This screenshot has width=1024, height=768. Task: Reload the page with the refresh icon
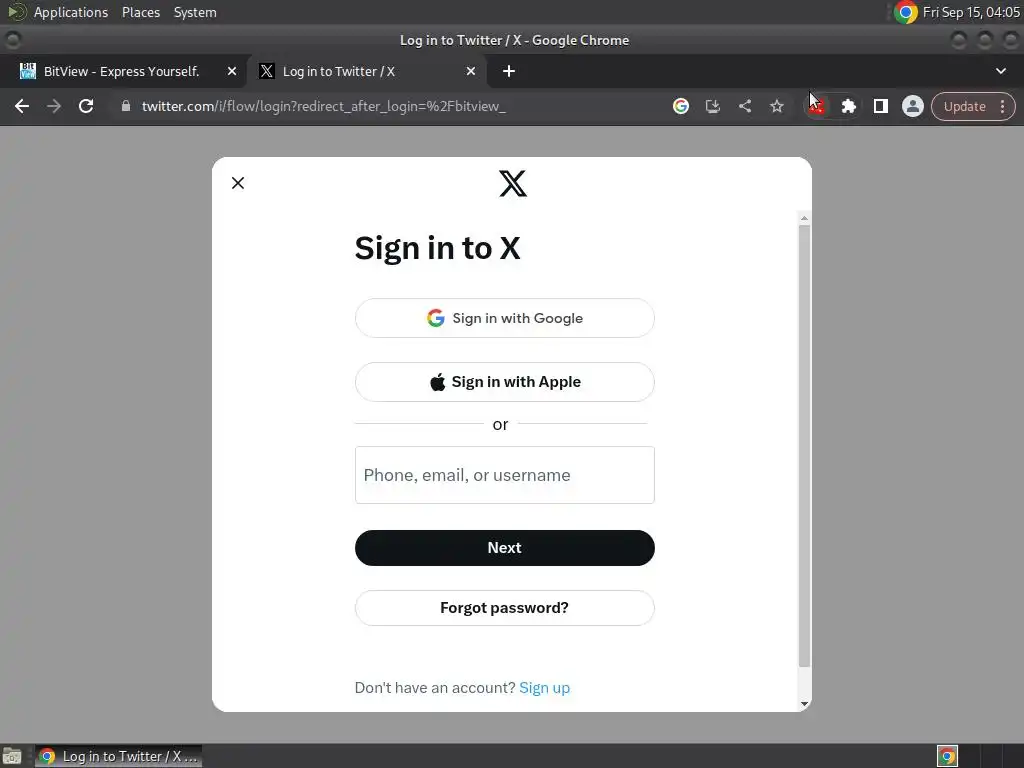click(x=86, y=106)
